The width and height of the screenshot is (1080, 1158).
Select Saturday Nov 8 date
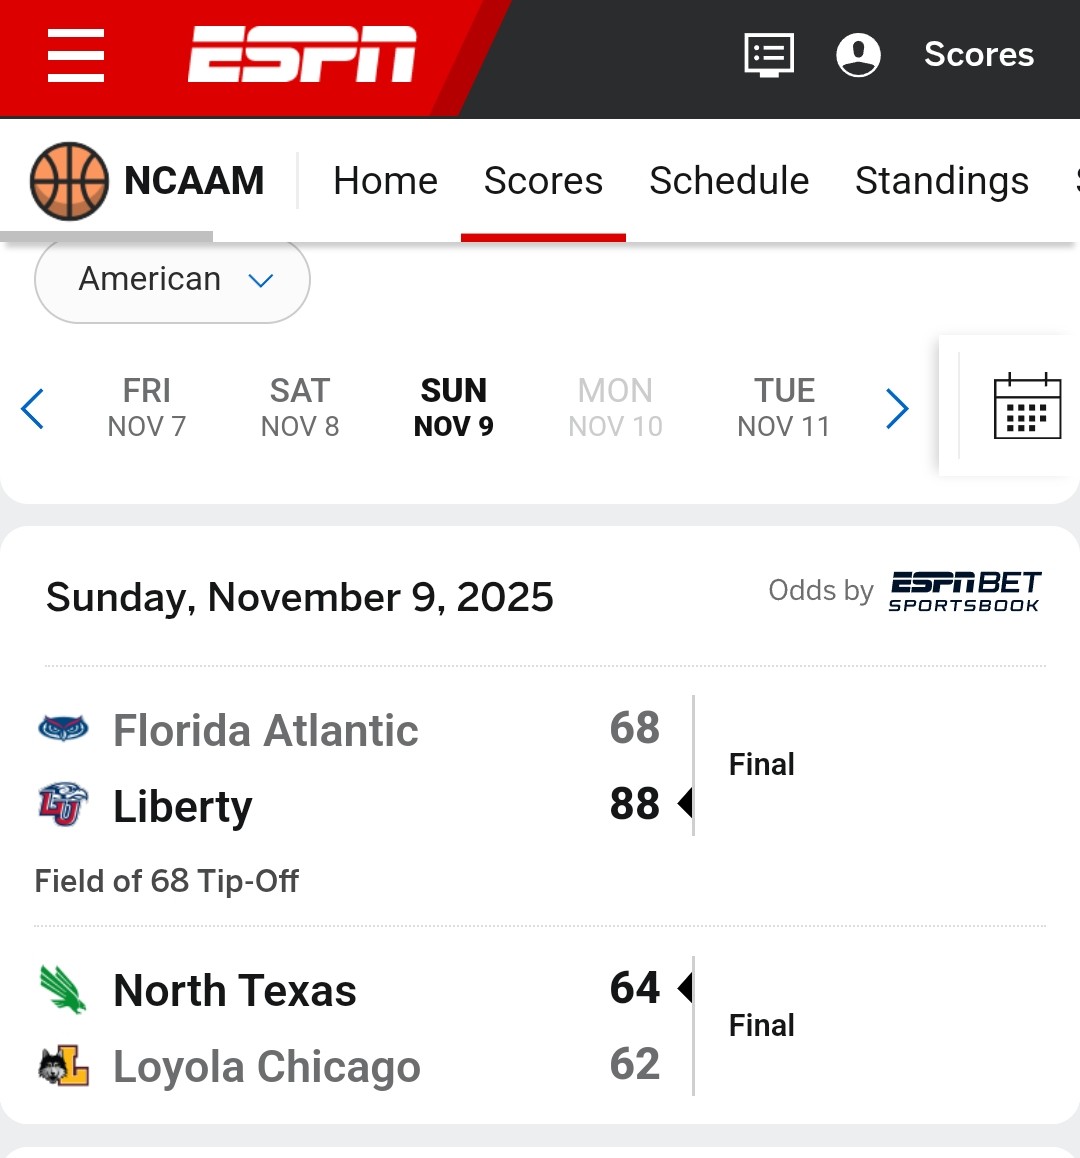tap(300, 407)
